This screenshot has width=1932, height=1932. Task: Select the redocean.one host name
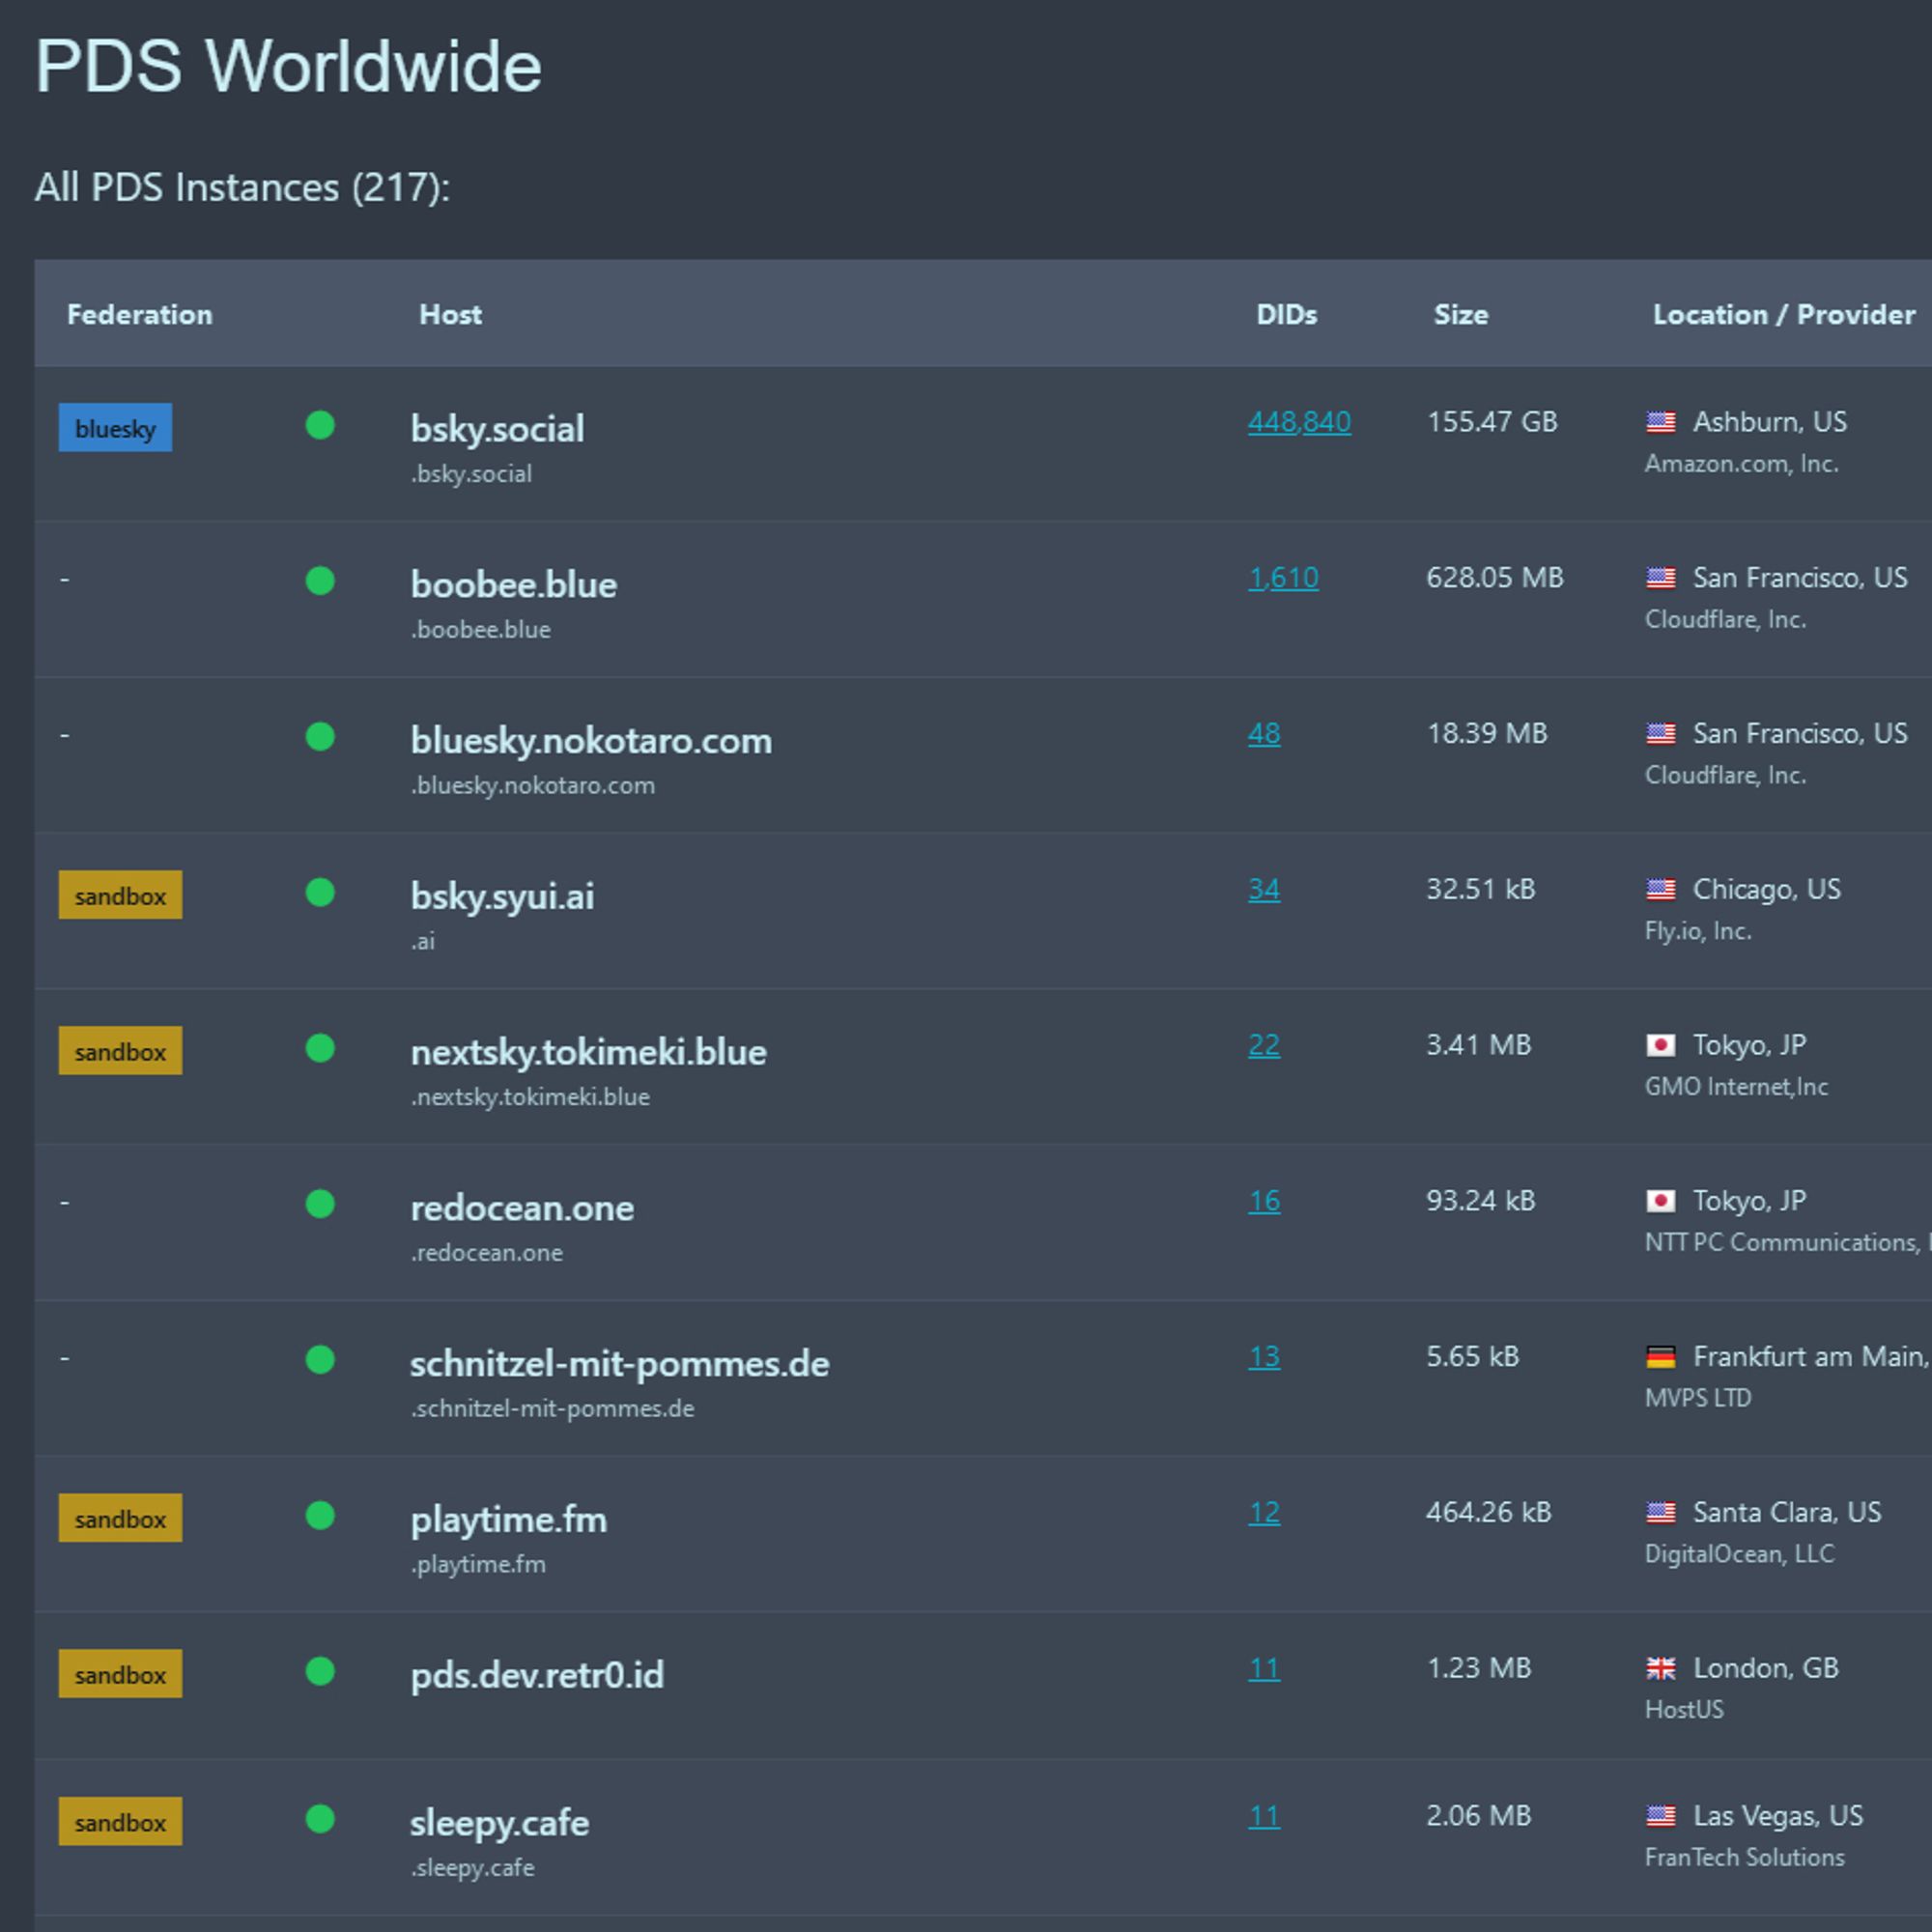pos(522,1208)
